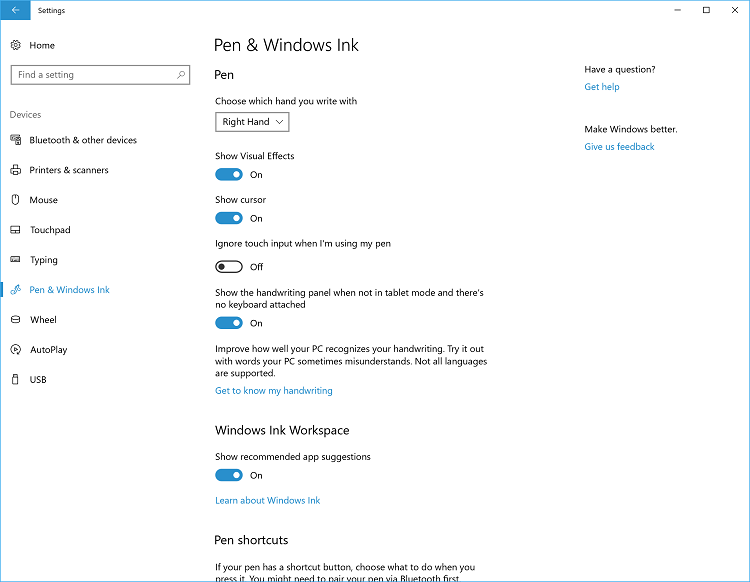Click the back arrow in title bar
This screenshot has height=582, width=750.
[x=15, y=10]
